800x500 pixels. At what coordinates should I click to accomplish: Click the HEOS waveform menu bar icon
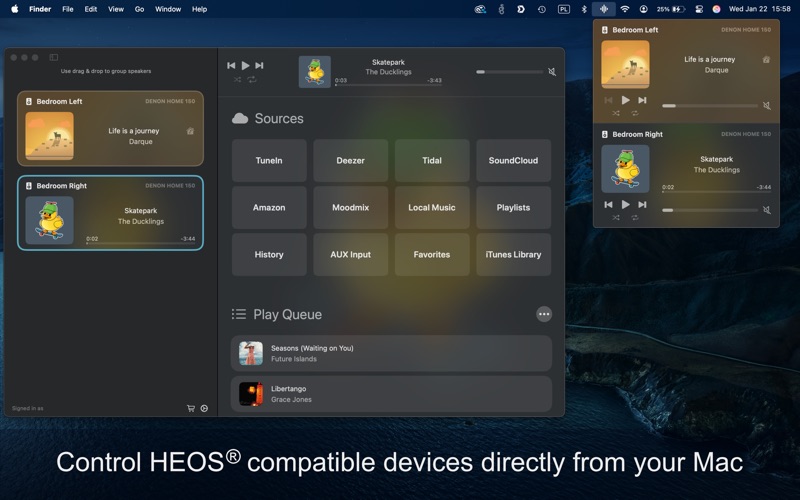tap(604, 9)
